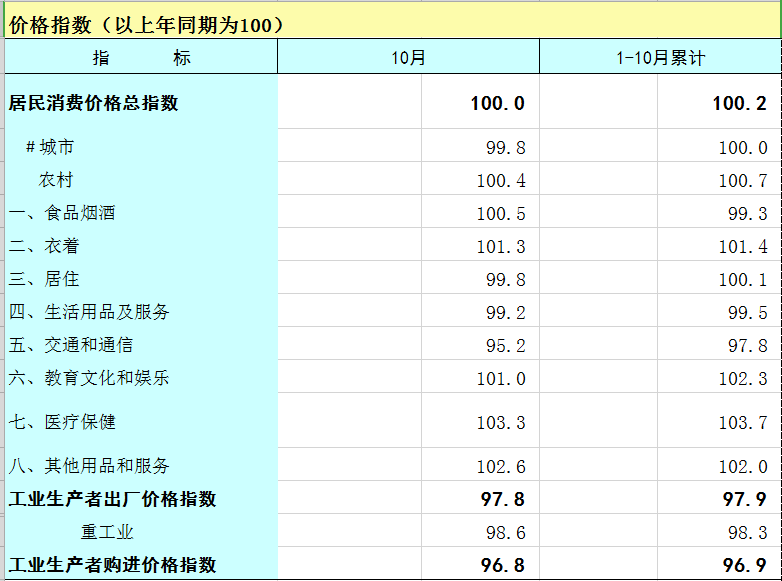
Task: Select 医疗保健 cumulative value 103.7
Action: coord(742,423)
